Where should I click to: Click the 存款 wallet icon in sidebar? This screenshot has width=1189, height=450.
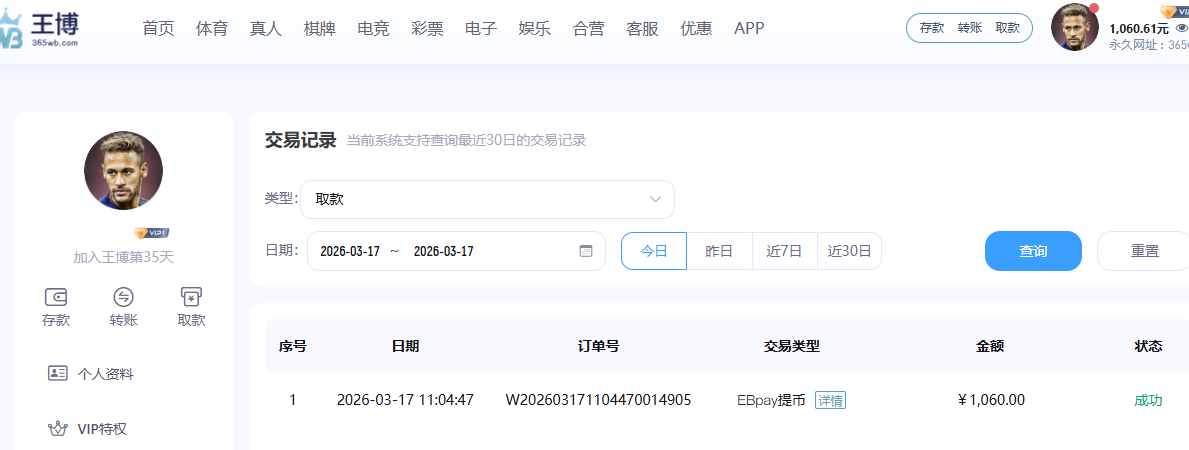click(x=56, y=297)
